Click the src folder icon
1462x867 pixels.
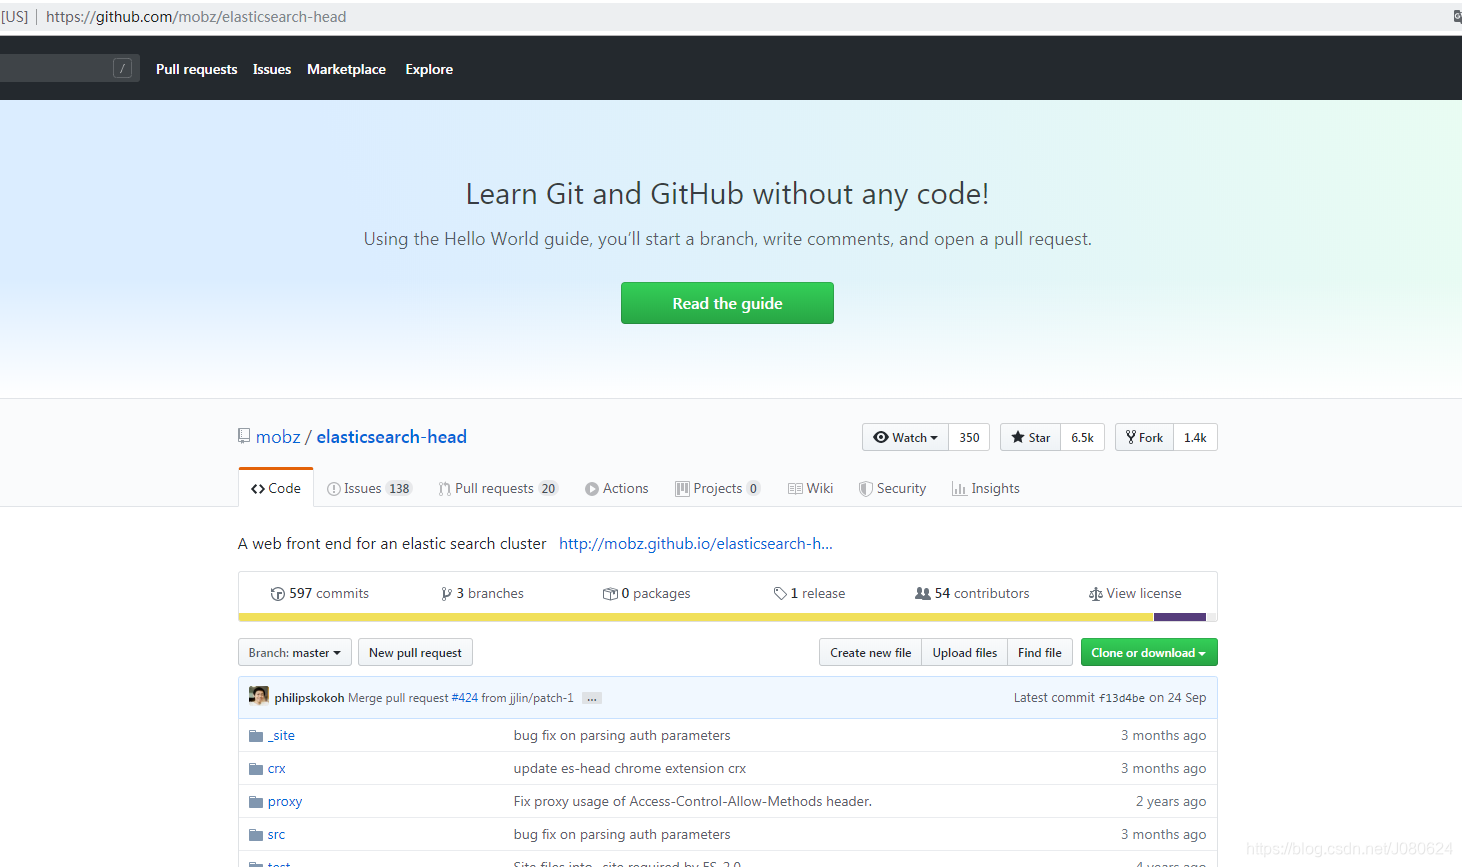point(256,835)
